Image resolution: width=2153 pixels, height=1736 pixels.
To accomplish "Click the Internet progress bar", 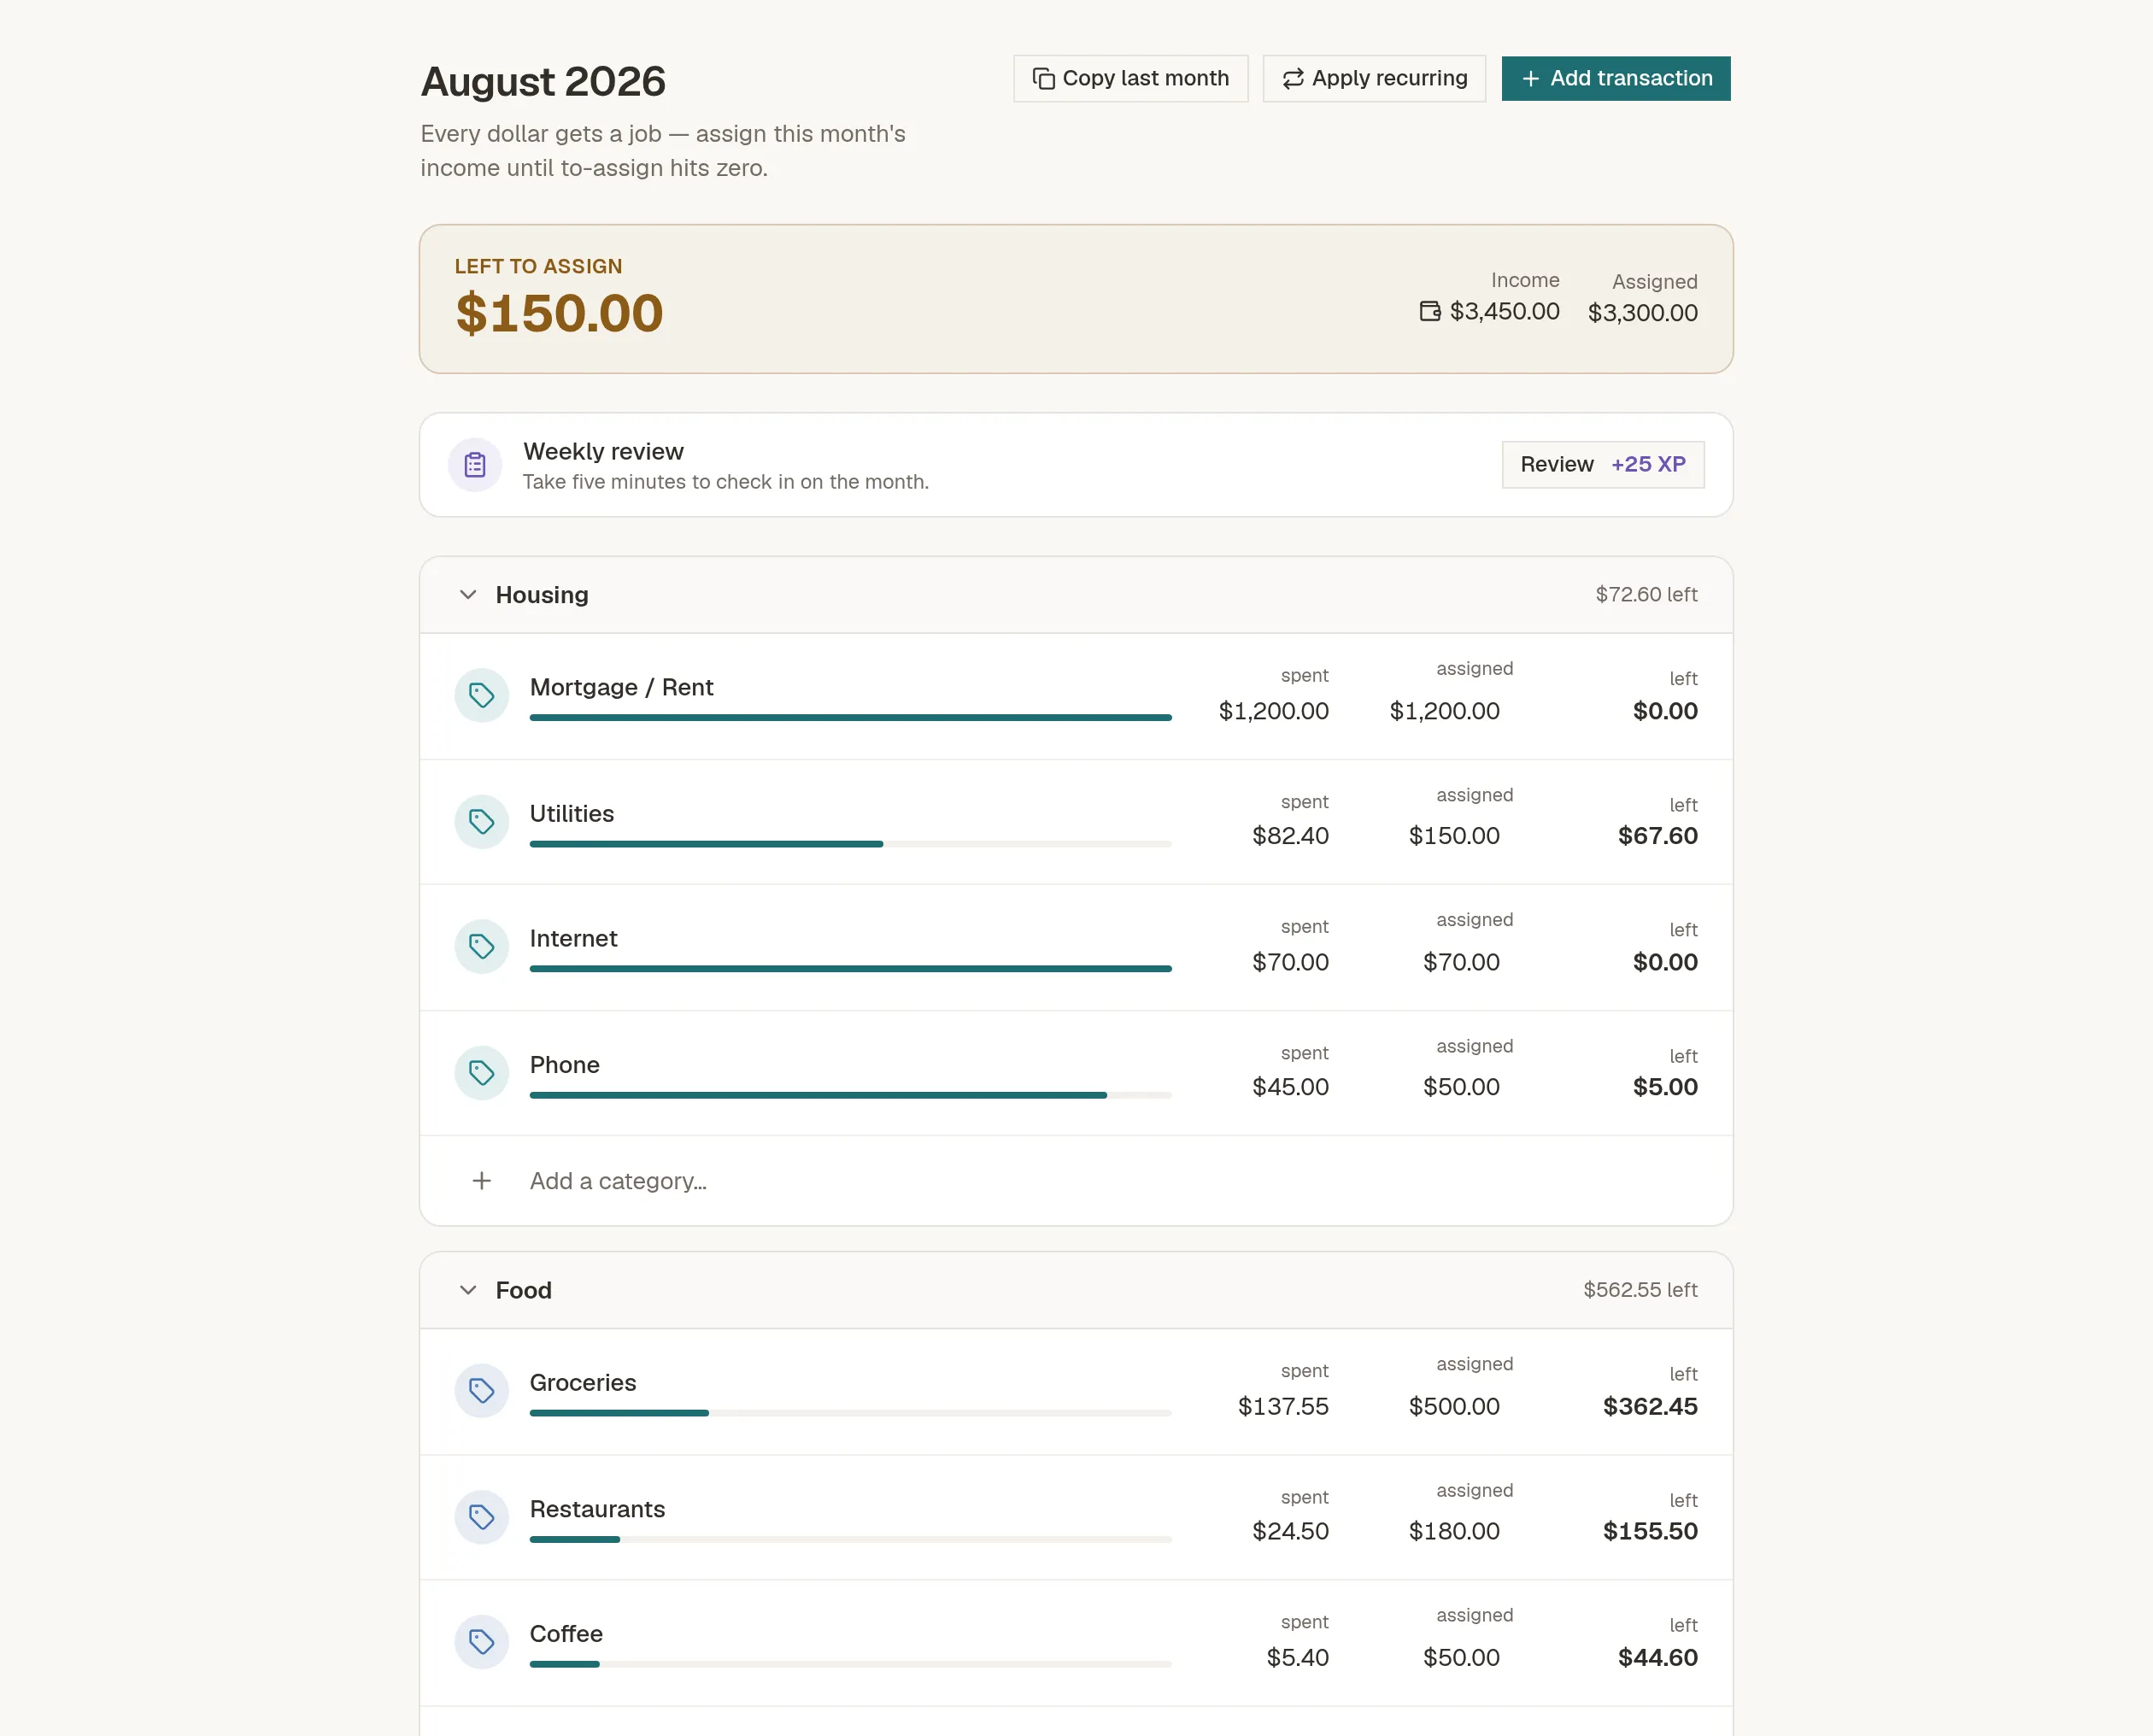I will (850, 968).
